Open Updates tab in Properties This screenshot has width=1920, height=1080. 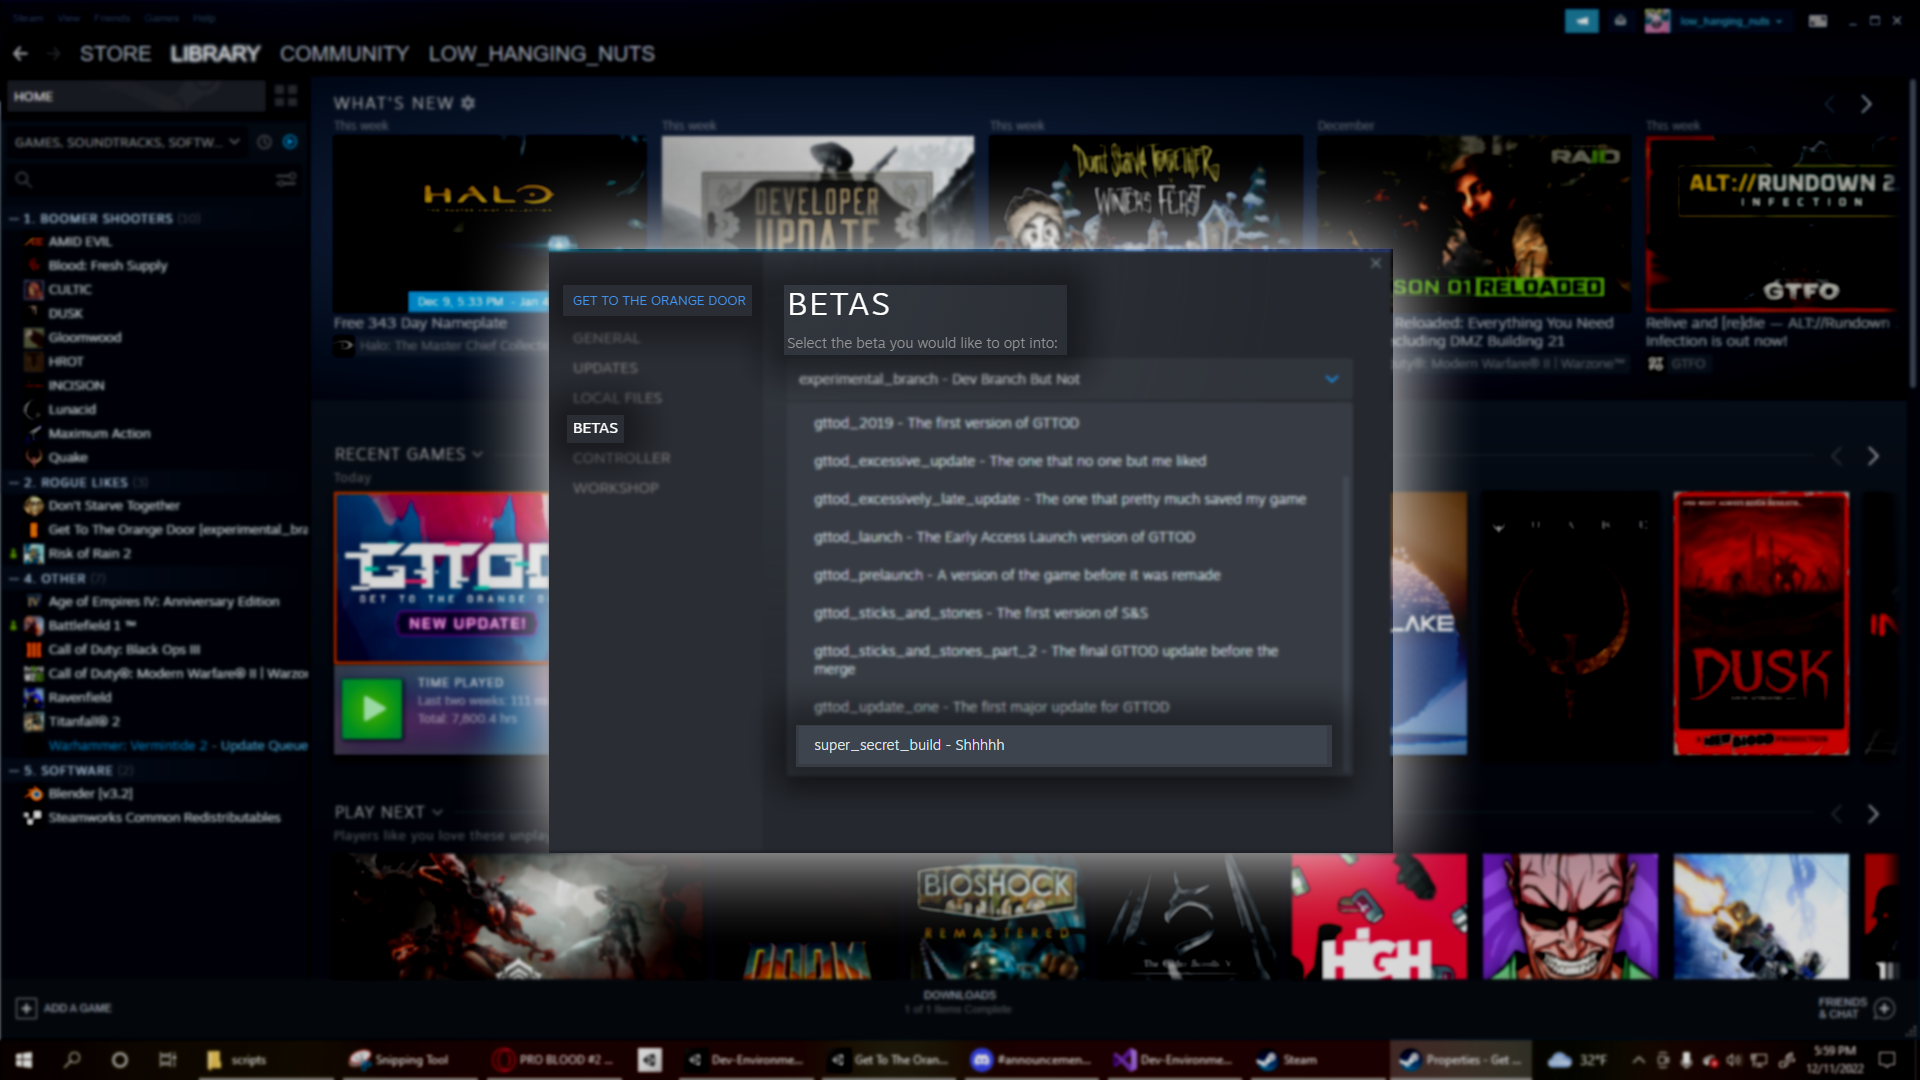click(605, 368)
